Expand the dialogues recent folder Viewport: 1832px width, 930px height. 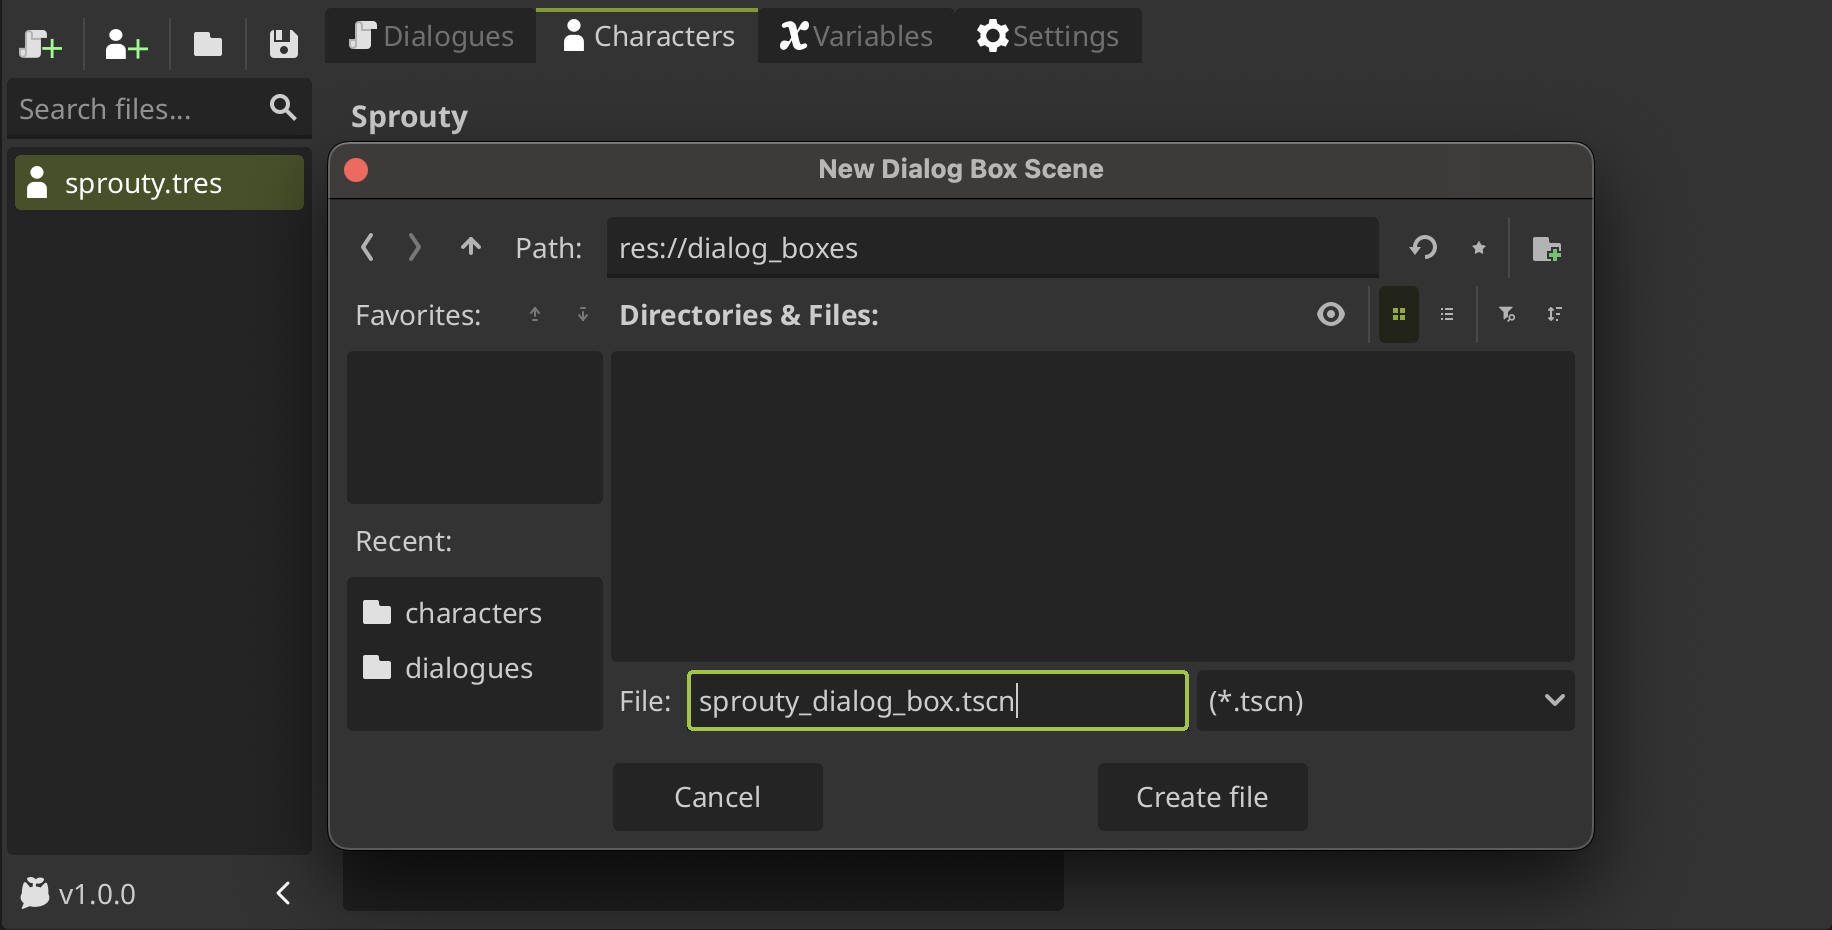pos(468,668)
